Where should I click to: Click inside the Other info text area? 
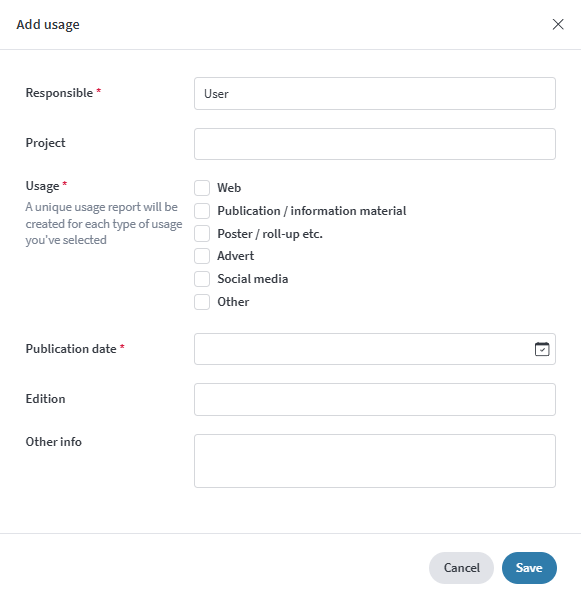point(375,461)
